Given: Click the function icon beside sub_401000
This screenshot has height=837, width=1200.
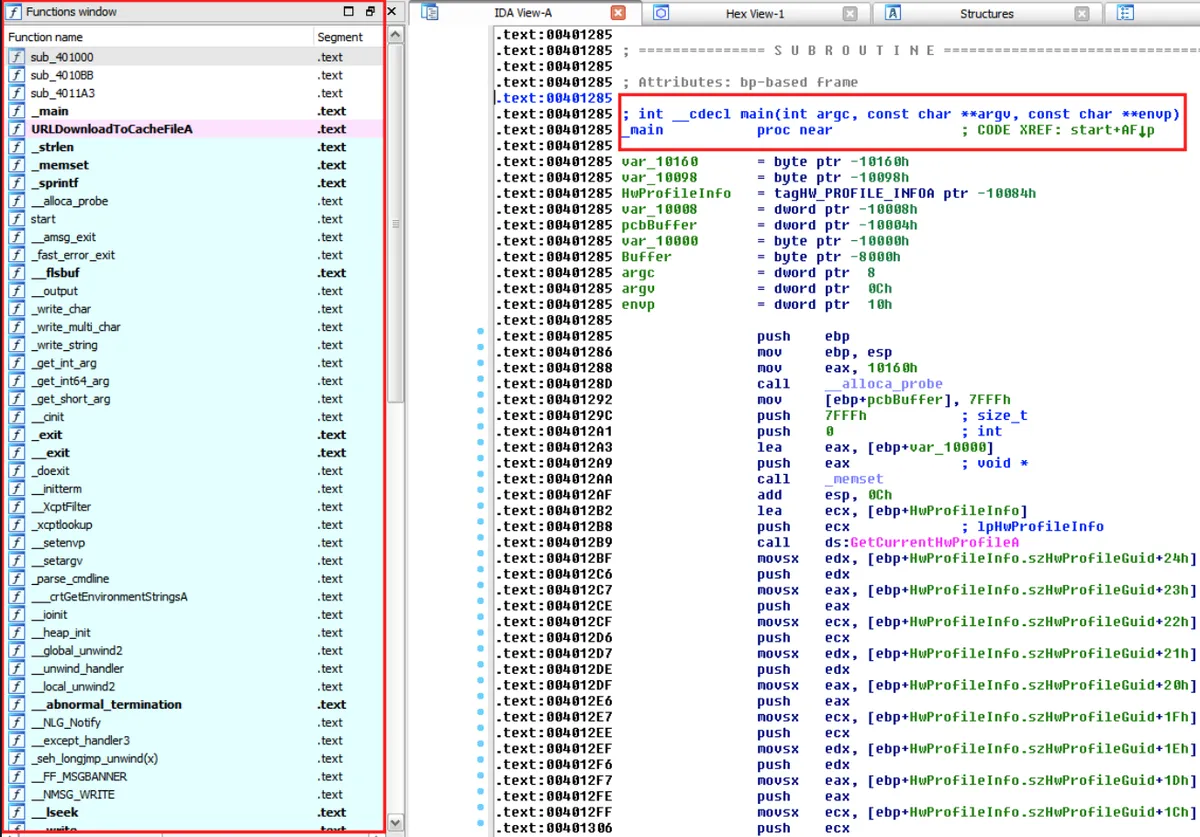Looking at the screenshot, I should click(16, 57).
